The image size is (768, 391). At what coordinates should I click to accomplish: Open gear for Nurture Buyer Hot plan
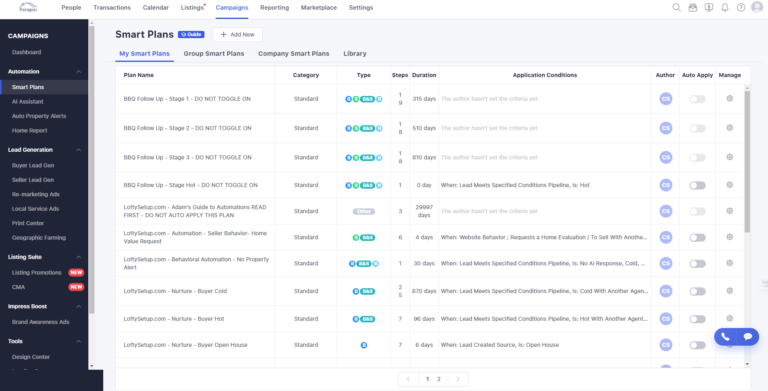click(729, 318)
